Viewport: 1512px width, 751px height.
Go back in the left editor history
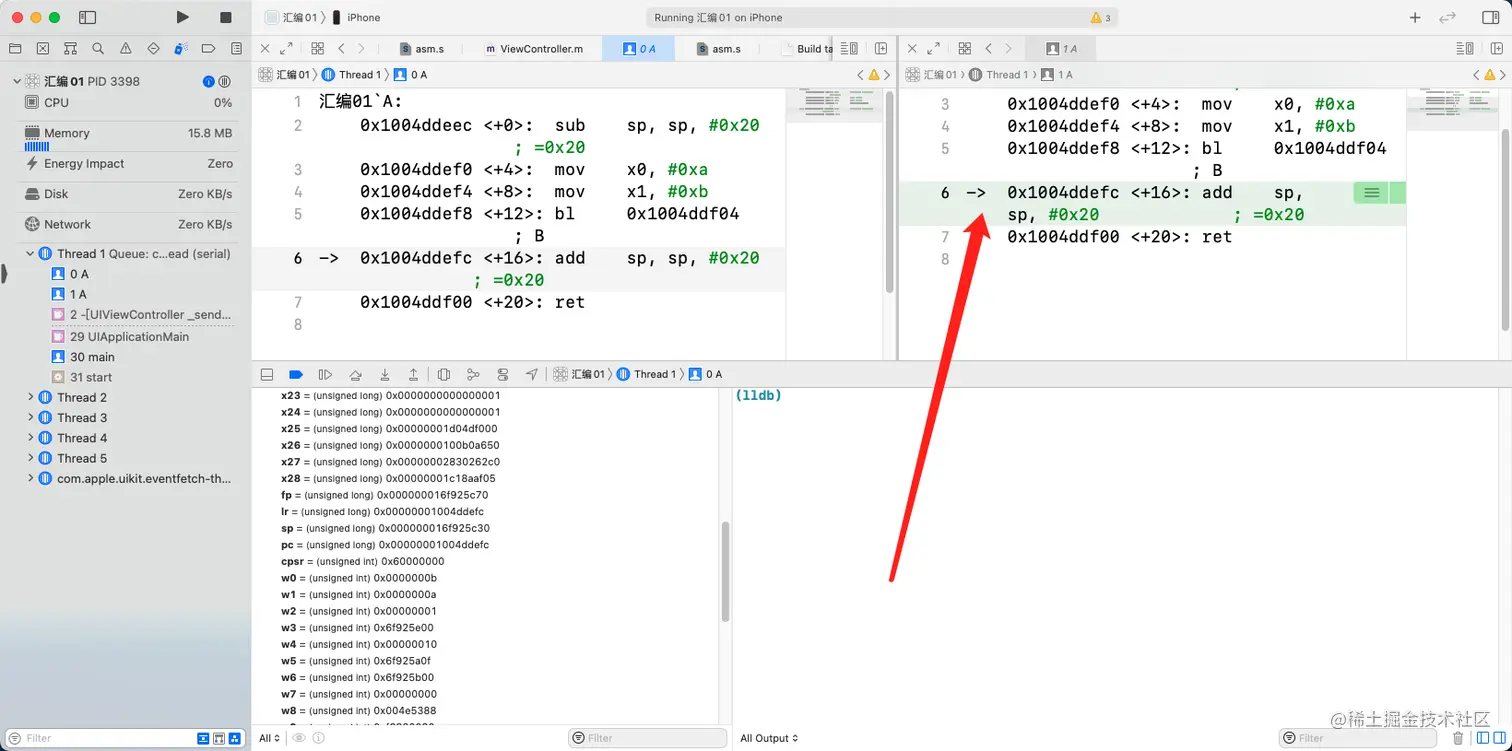pos(341,48)
